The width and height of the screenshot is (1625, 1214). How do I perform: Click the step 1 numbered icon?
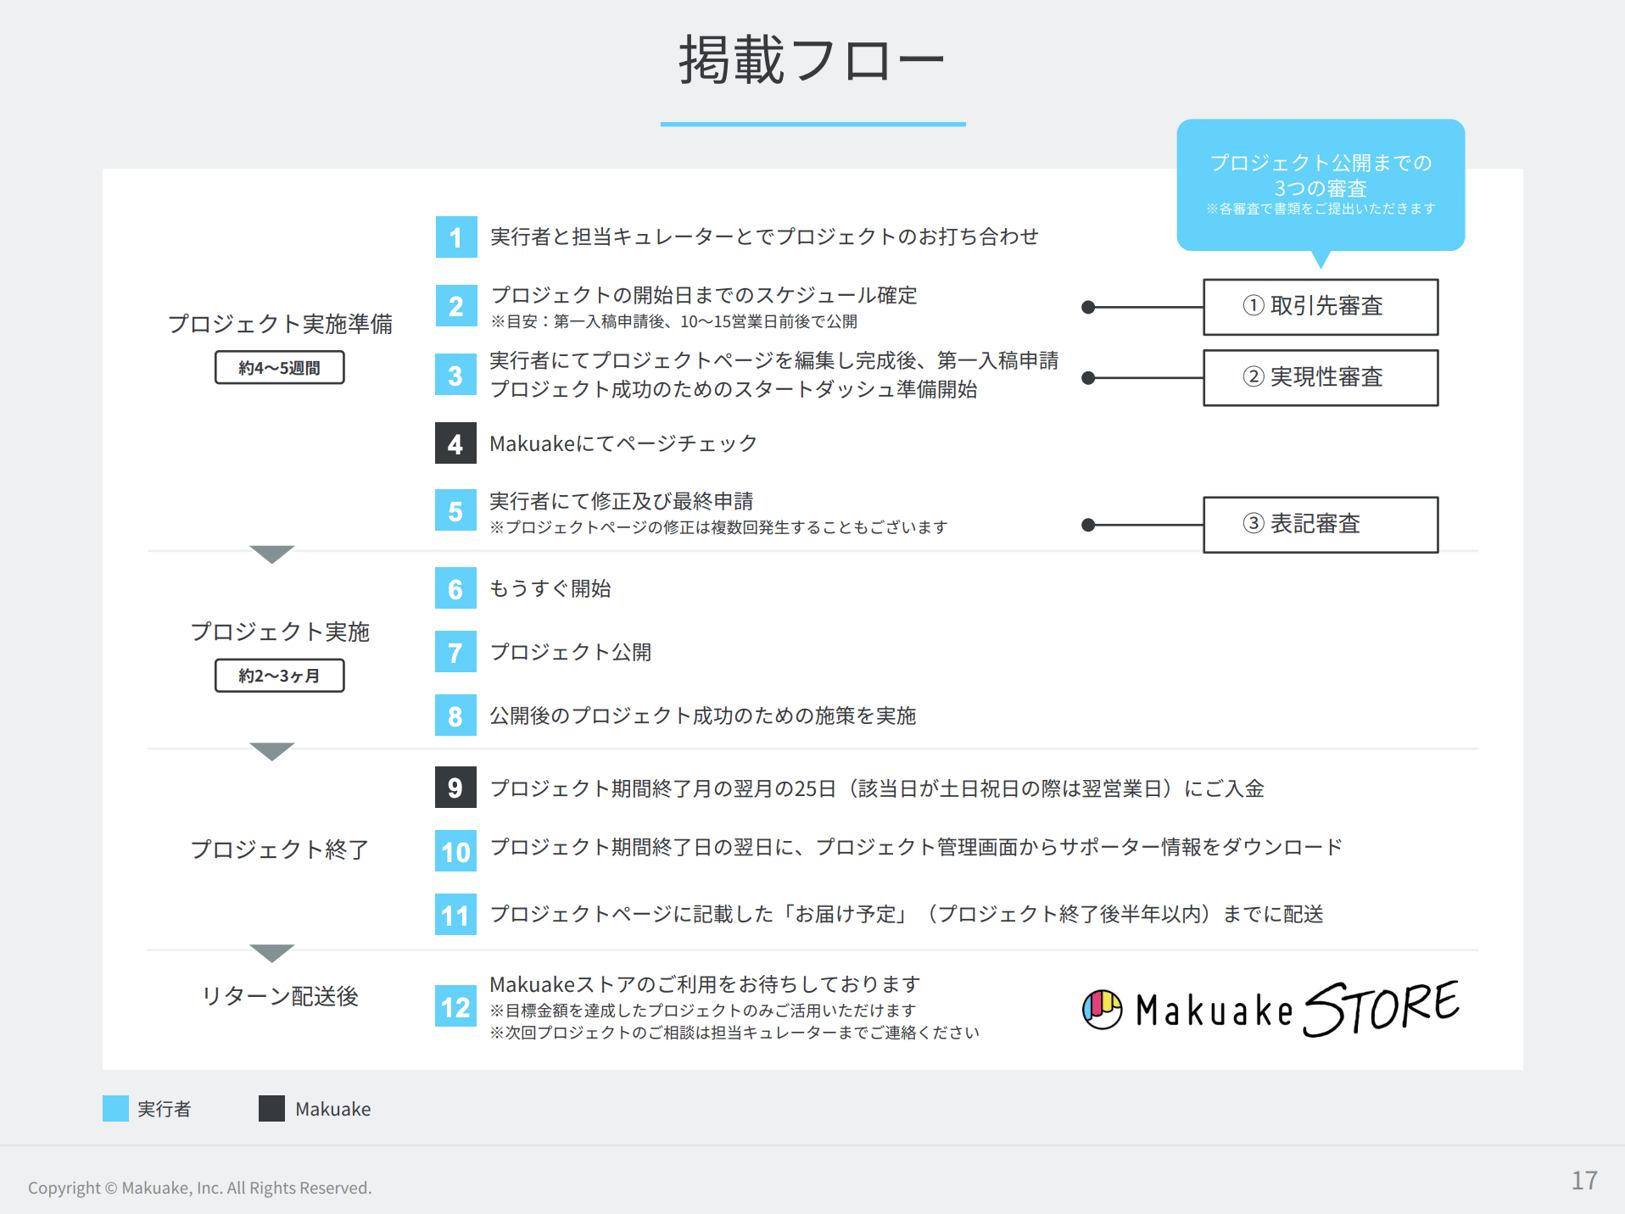(x=456, y=237)
